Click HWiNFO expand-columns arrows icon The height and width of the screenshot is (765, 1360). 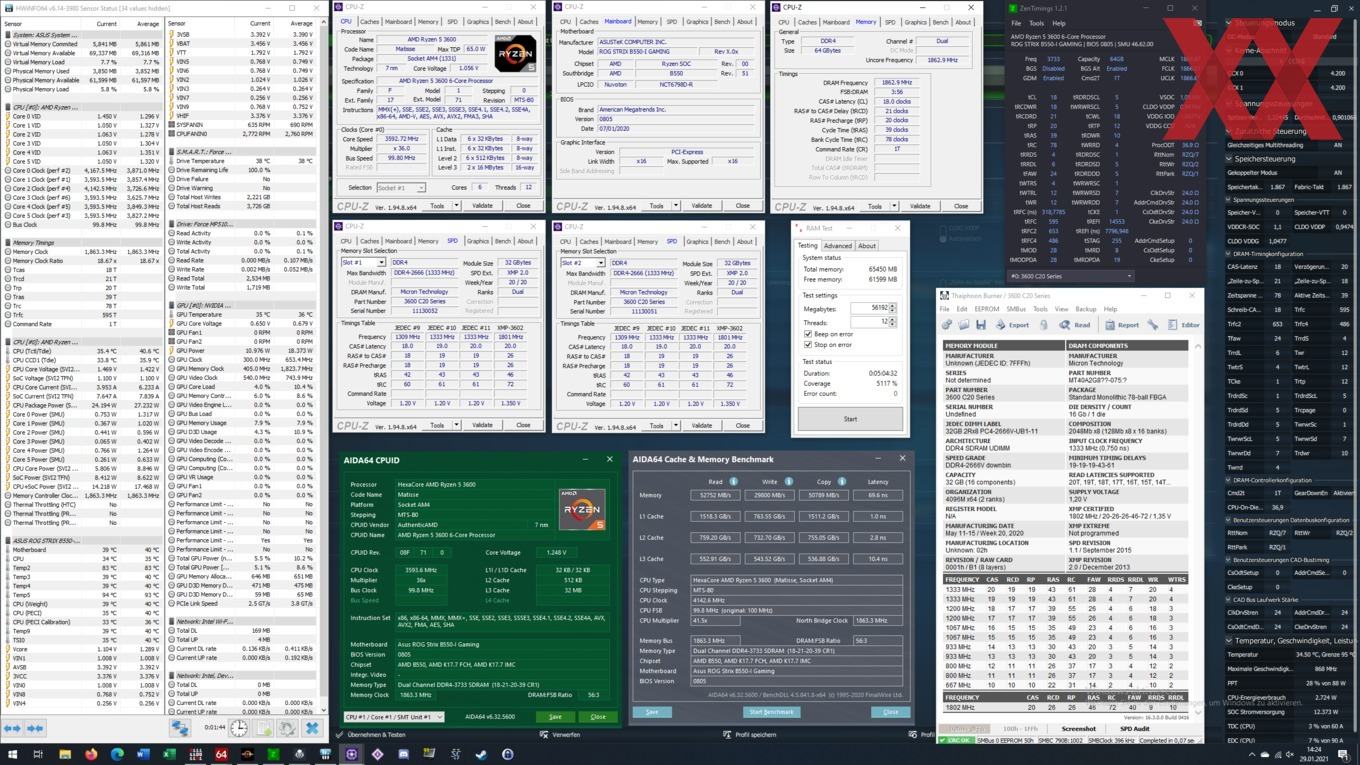coord(12,728)
